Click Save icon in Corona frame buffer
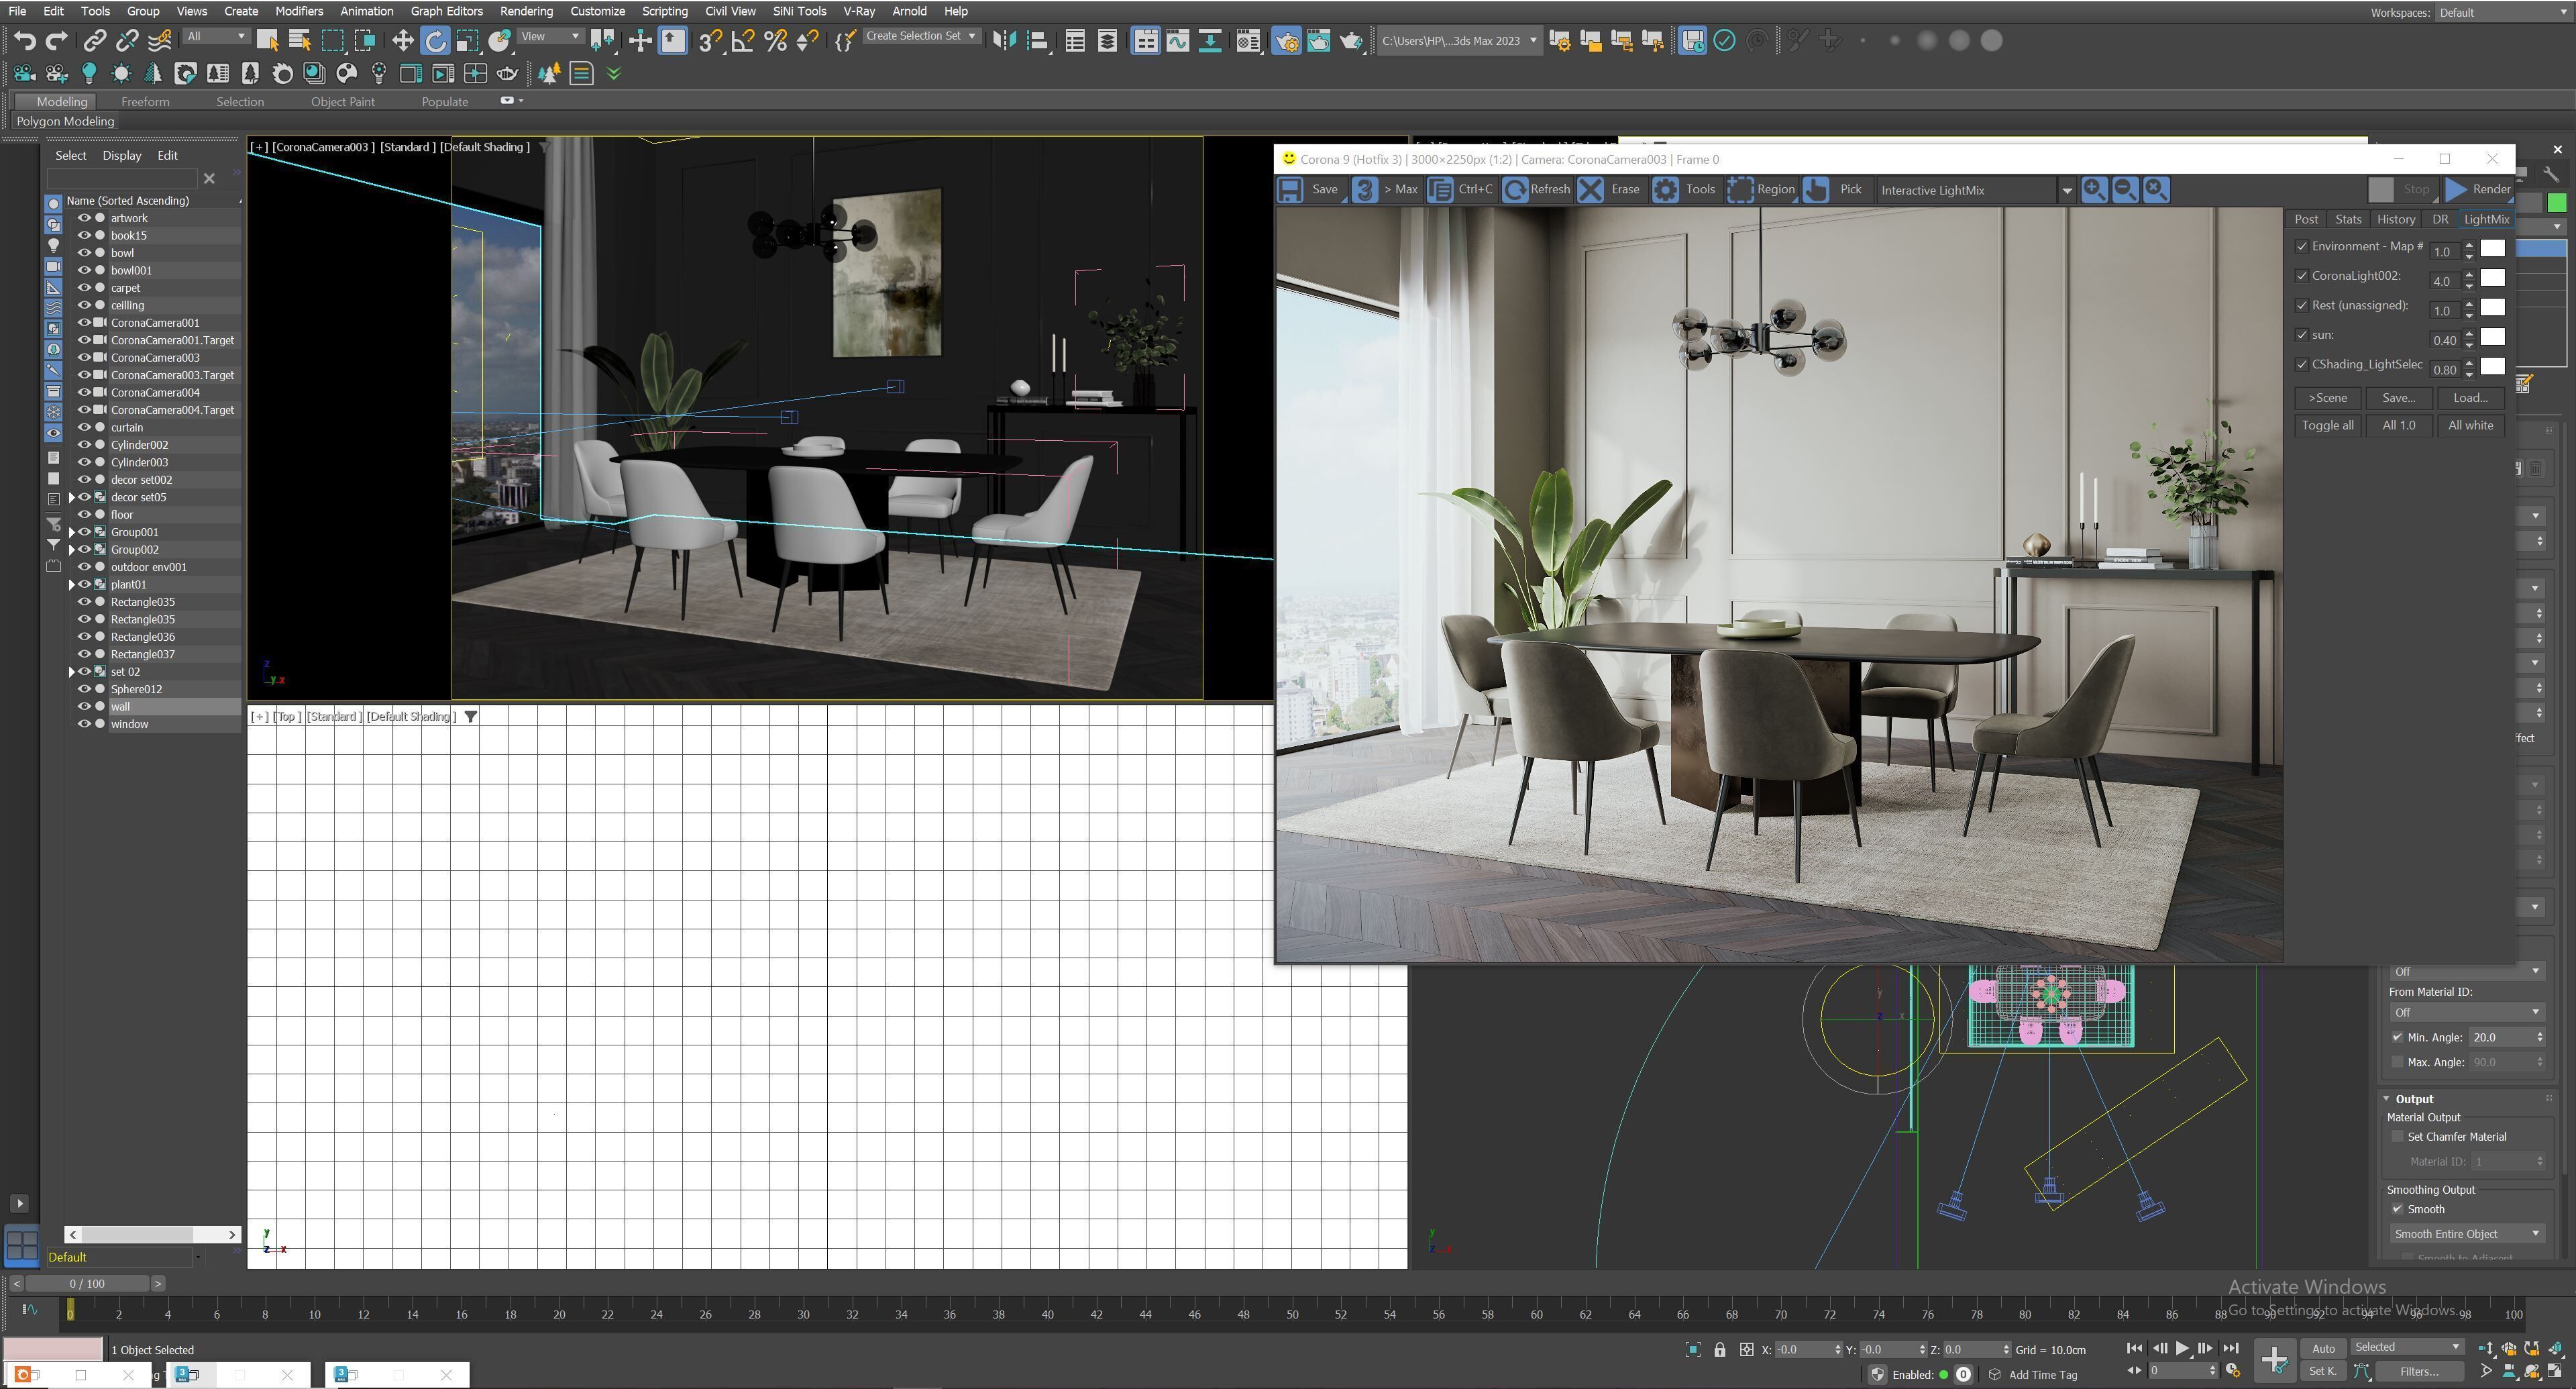The height and width of the screenshot is (1389, 2576). tap(1290, 190)
